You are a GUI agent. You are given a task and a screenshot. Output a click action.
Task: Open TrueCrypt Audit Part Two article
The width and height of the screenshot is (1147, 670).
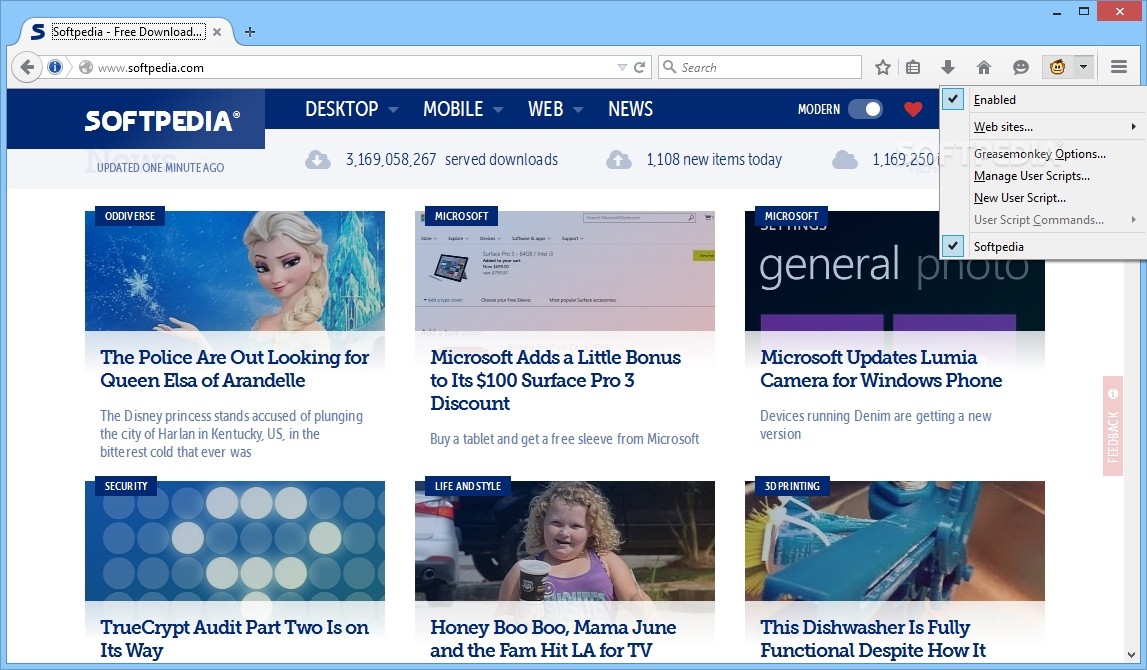coord(234,639)
